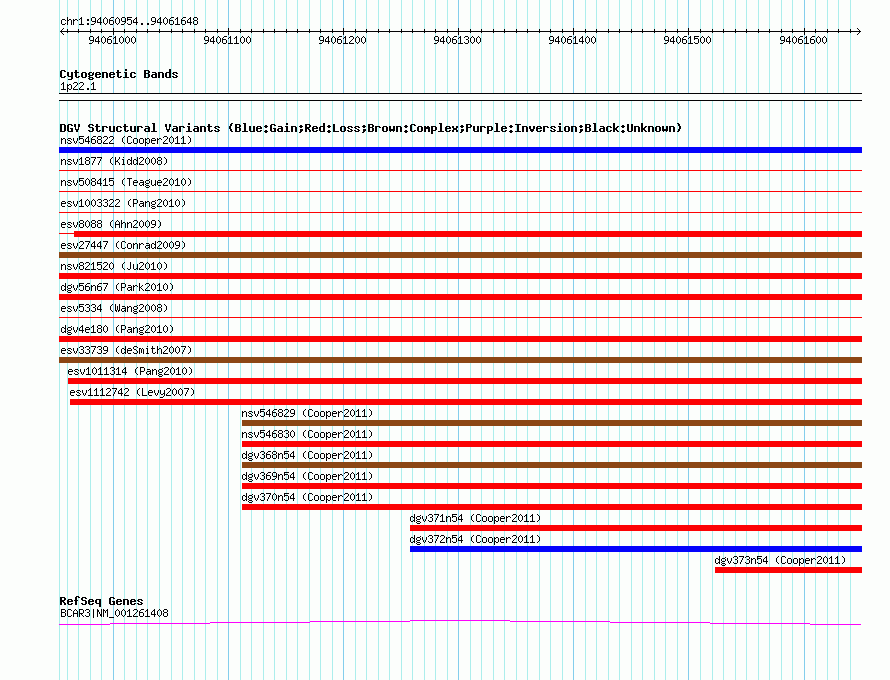
Task: Click the Cytogenetic Bands track title
Action: click(x=119, y=74)
